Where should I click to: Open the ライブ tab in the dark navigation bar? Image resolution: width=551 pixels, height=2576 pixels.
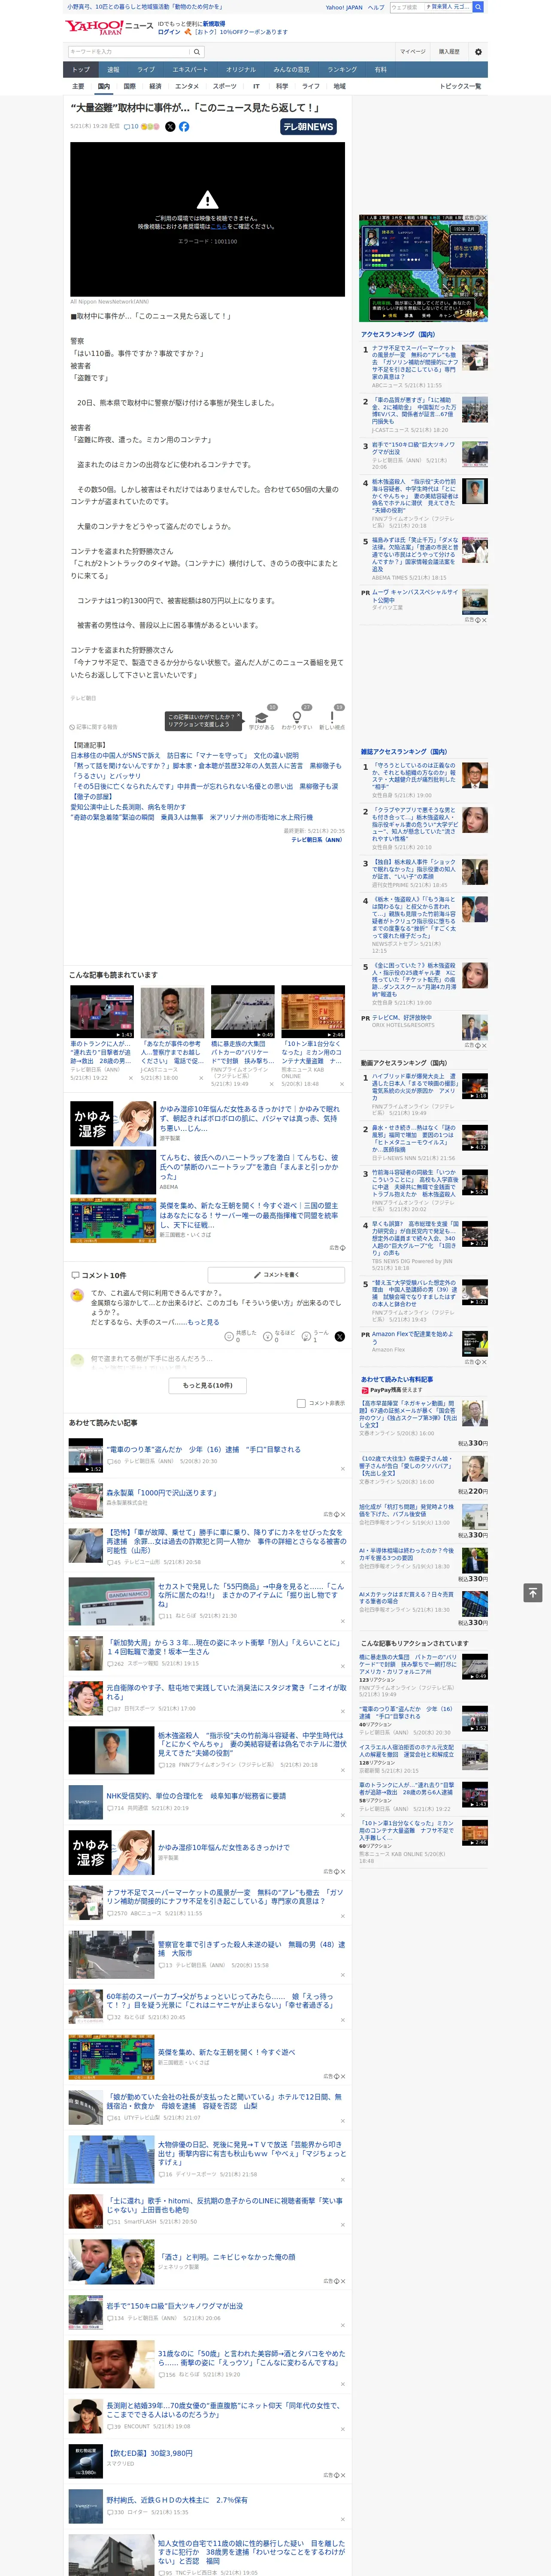point(146,70)
